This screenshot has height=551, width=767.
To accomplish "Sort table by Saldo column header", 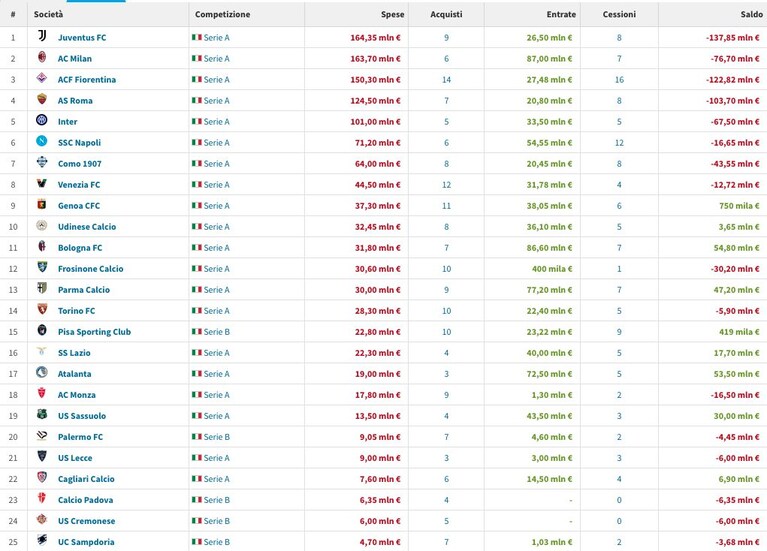I will (751, 14).
